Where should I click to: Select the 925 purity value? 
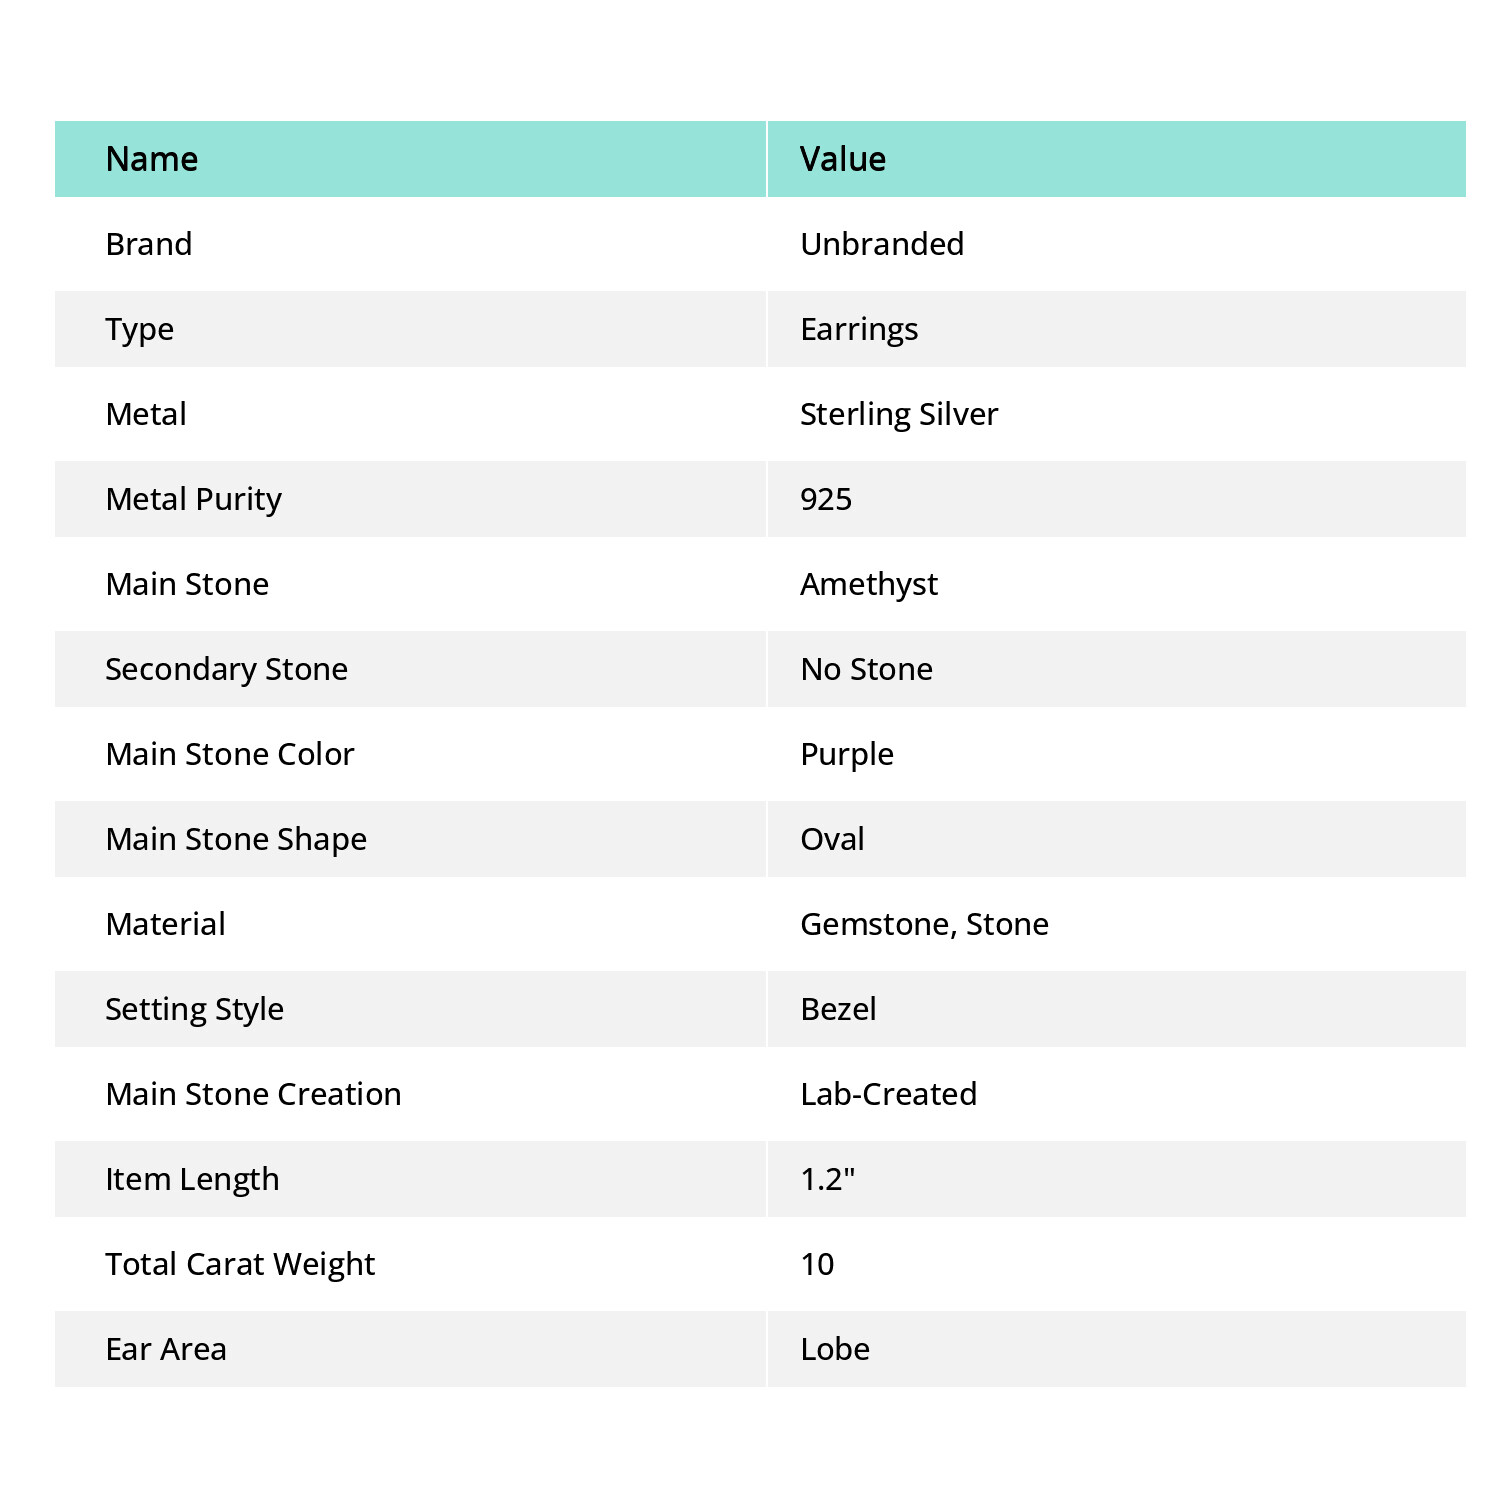(826, 499)
